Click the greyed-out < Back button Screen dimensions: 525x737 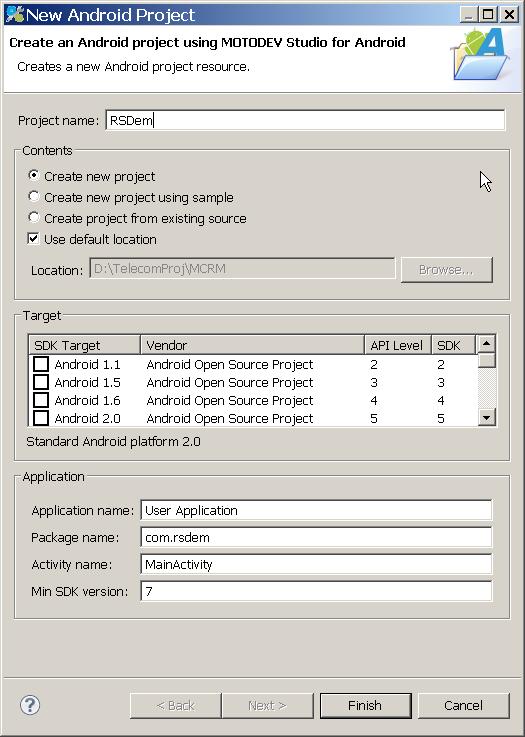point(175,706)
